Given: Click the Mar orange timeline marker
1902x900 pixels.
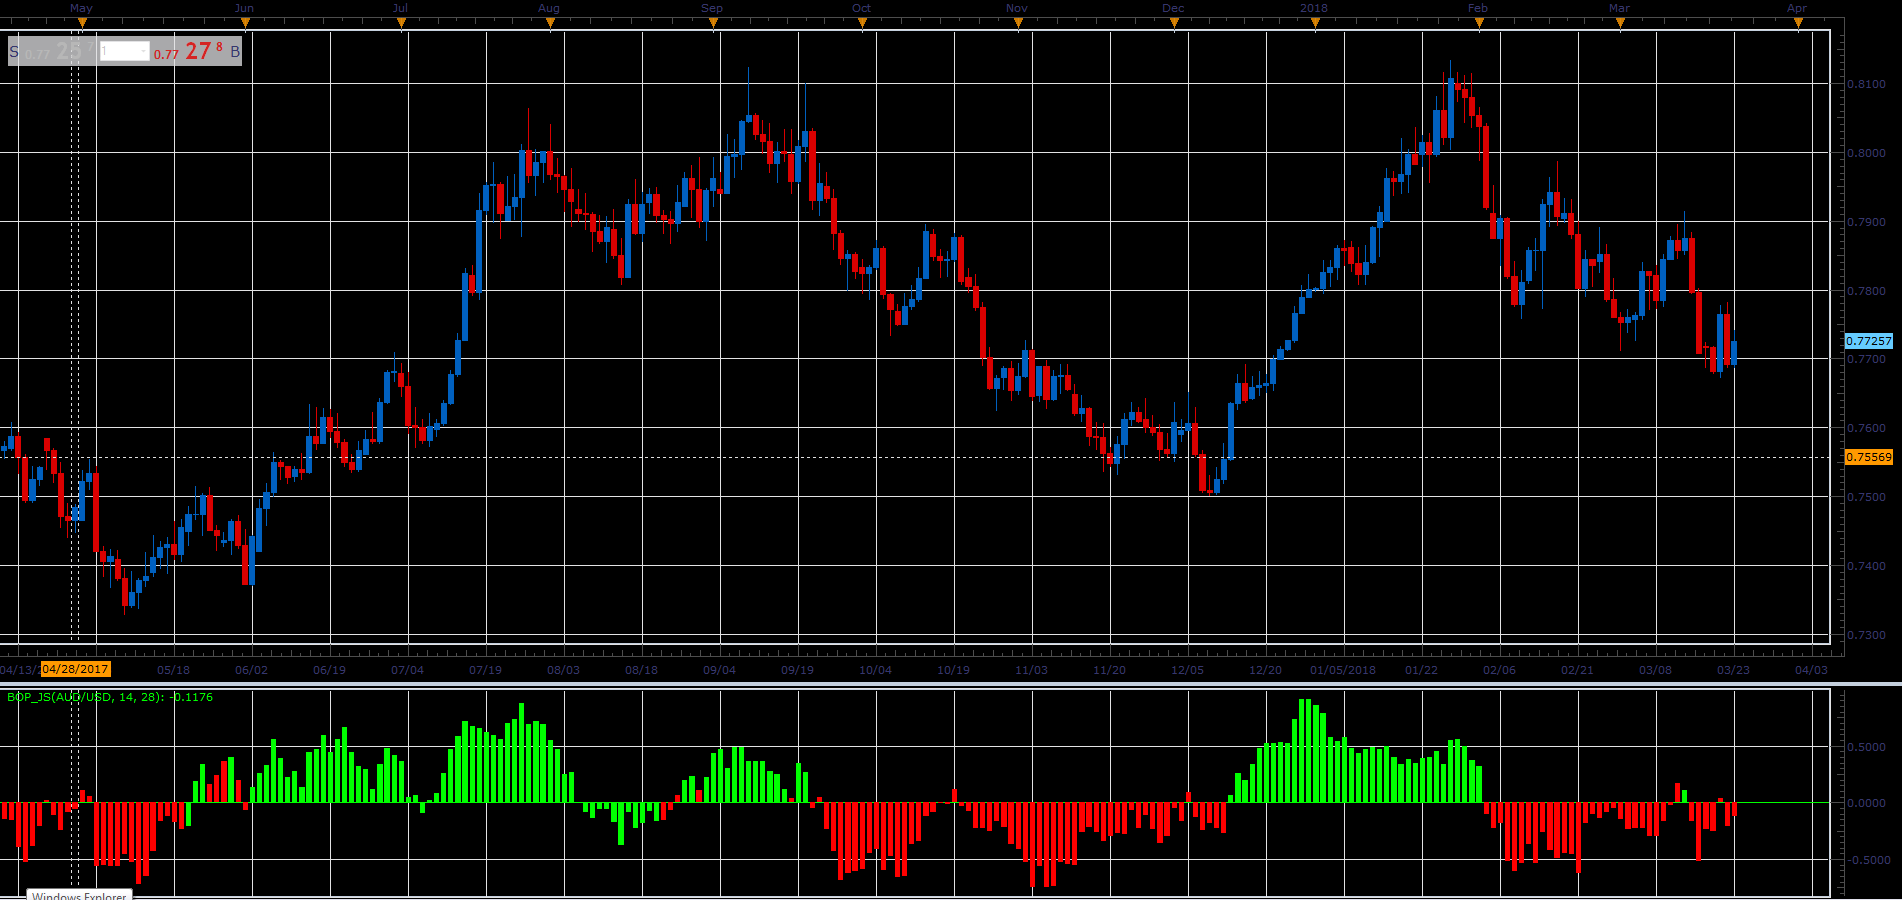Looking at the screenshot, I should tap(1620, 23).
